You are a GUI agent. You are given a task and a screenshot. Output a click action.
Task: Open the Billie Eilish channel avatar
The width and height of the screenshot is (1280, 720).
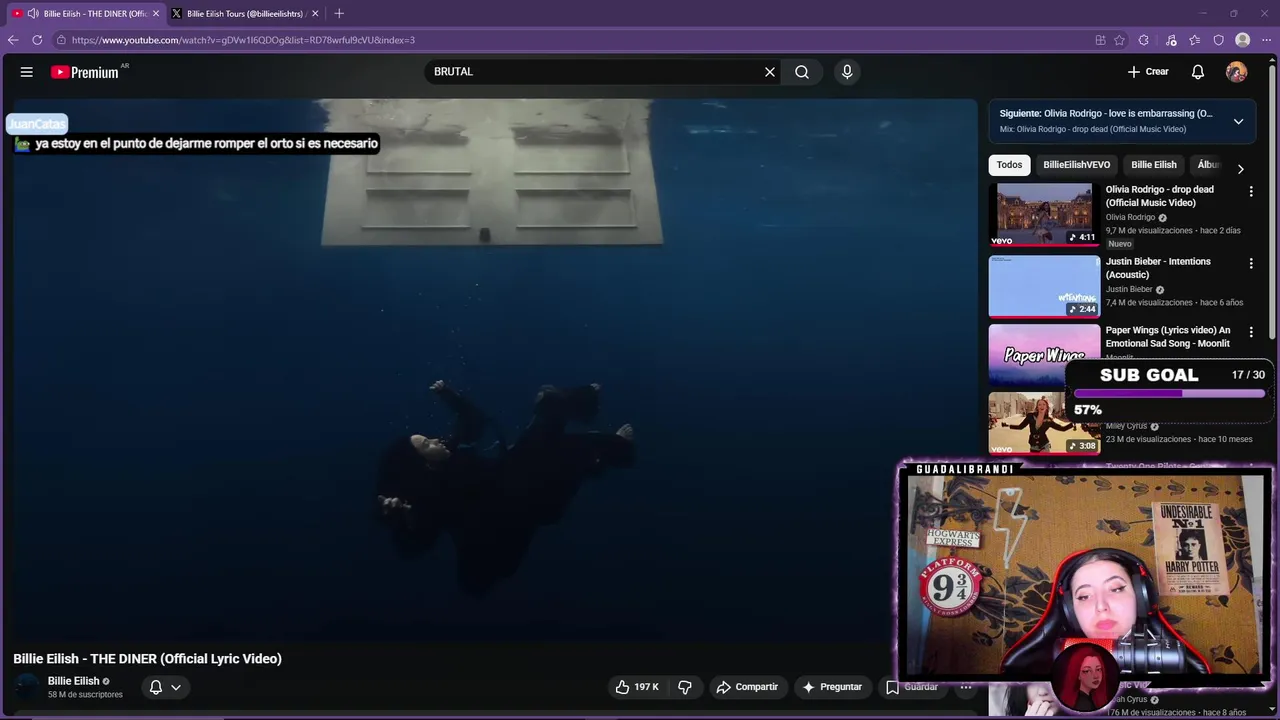[x=28, y=687]
